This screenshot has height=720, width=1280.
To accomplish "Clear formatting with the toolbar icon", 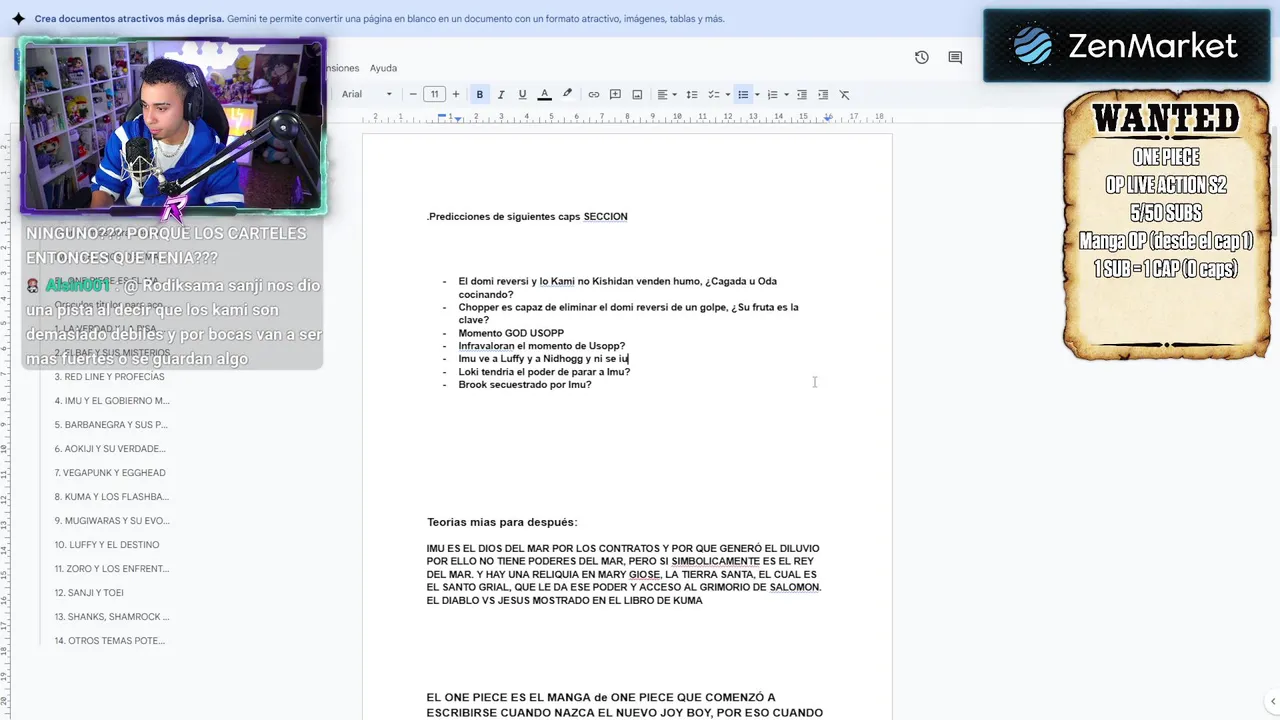I will [844, 94].
